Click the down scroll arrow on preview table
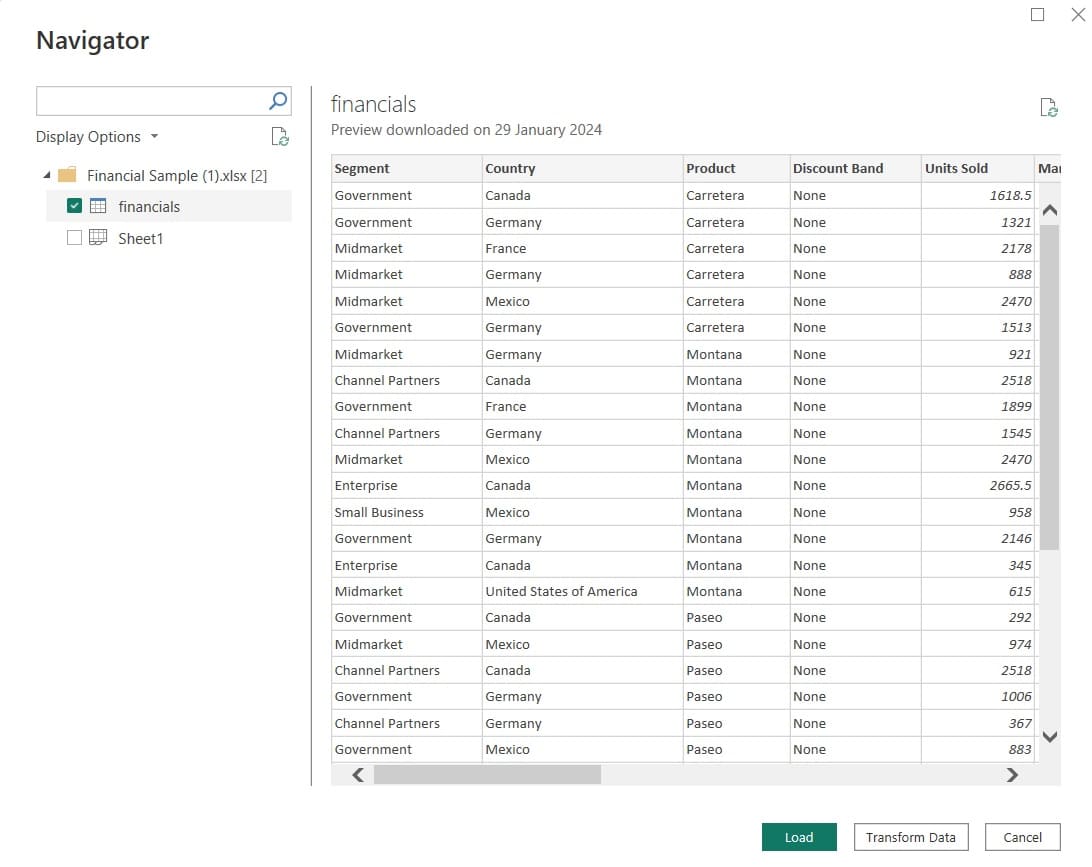 click(1049, 737)
